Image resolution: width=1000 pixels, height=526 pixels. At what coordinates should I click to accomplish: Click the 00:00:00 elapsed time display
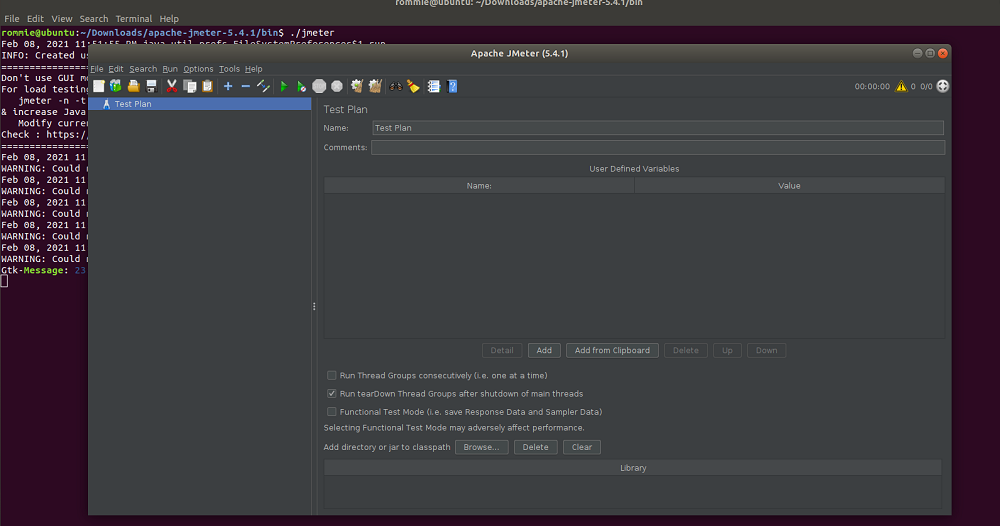[x=872, y=87]
